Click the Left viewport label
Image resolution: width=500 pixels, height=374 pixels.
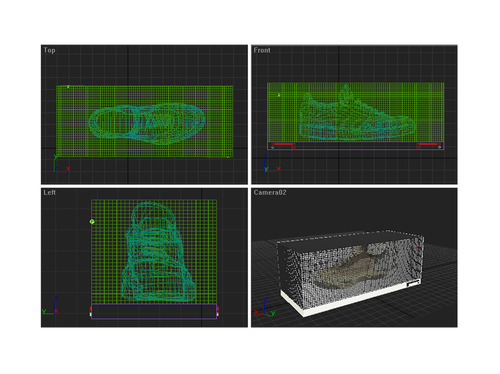tap(49, 193)
